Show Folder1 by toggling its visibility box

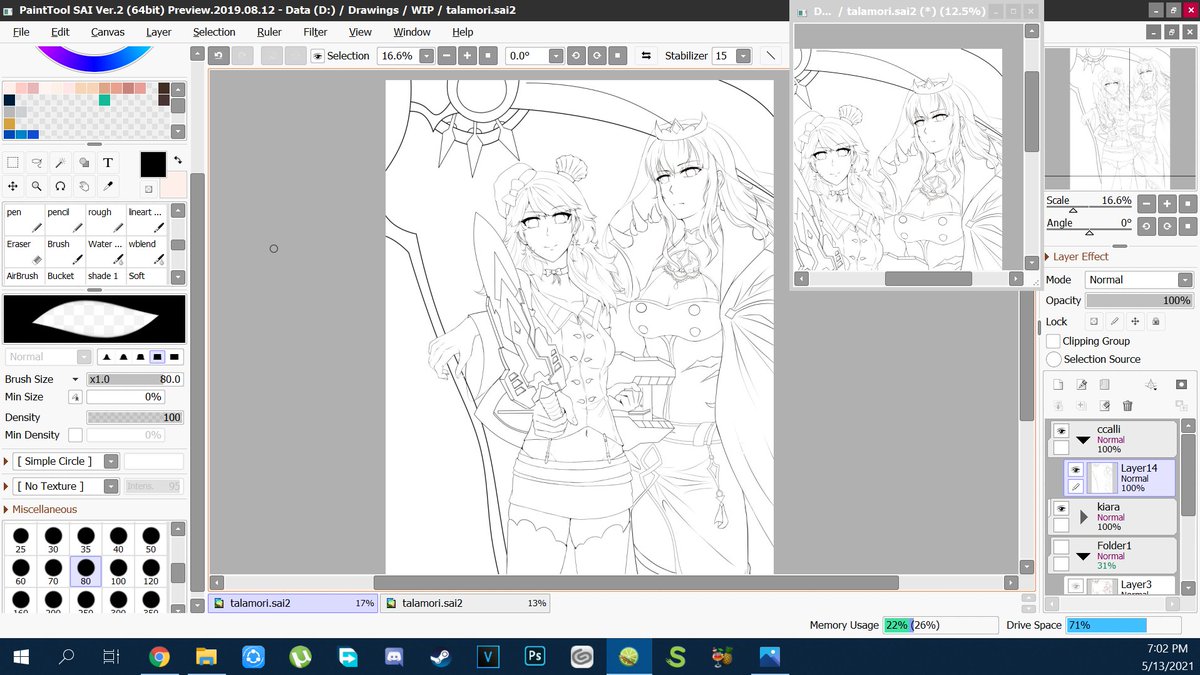1061,546
